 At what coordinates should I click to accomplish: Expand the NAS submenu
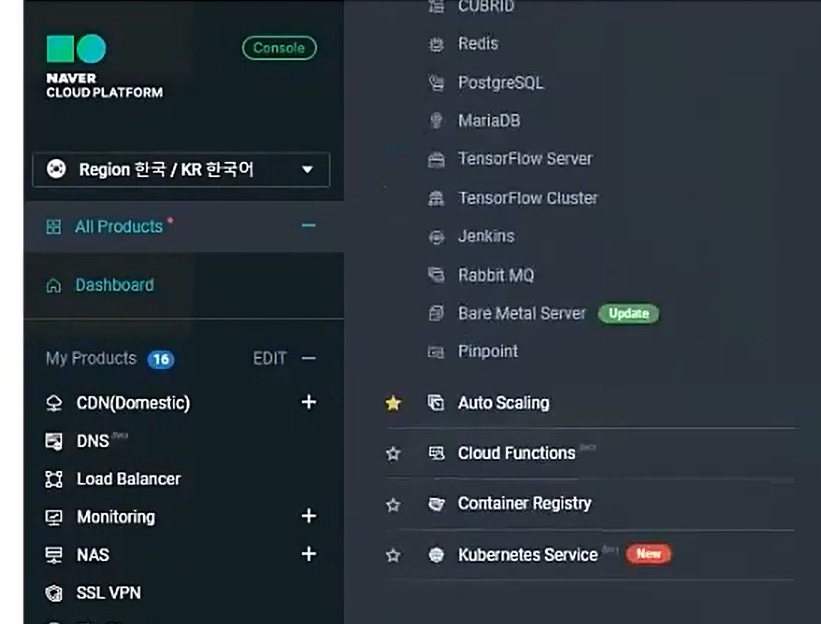click(x=309, y=554)
